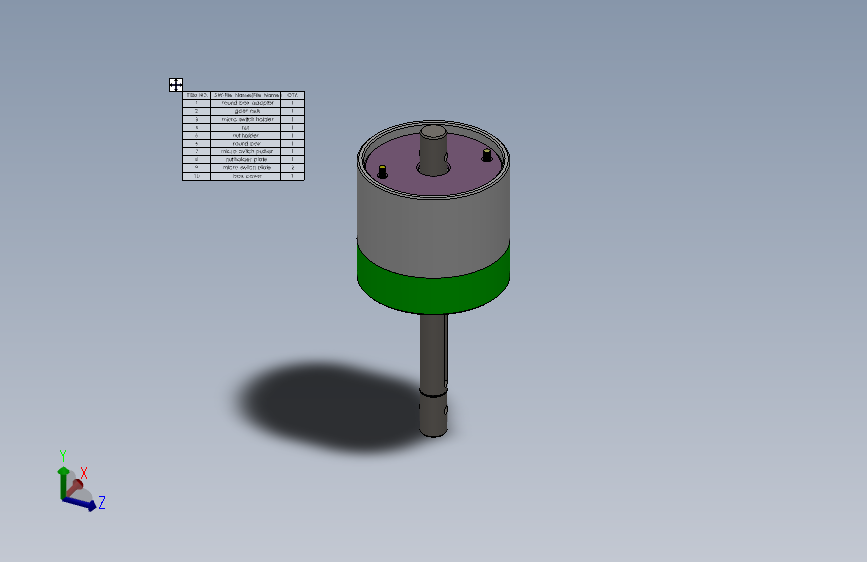Click the blue Z axis of triad
867x562 pixels.
(80, 503)
